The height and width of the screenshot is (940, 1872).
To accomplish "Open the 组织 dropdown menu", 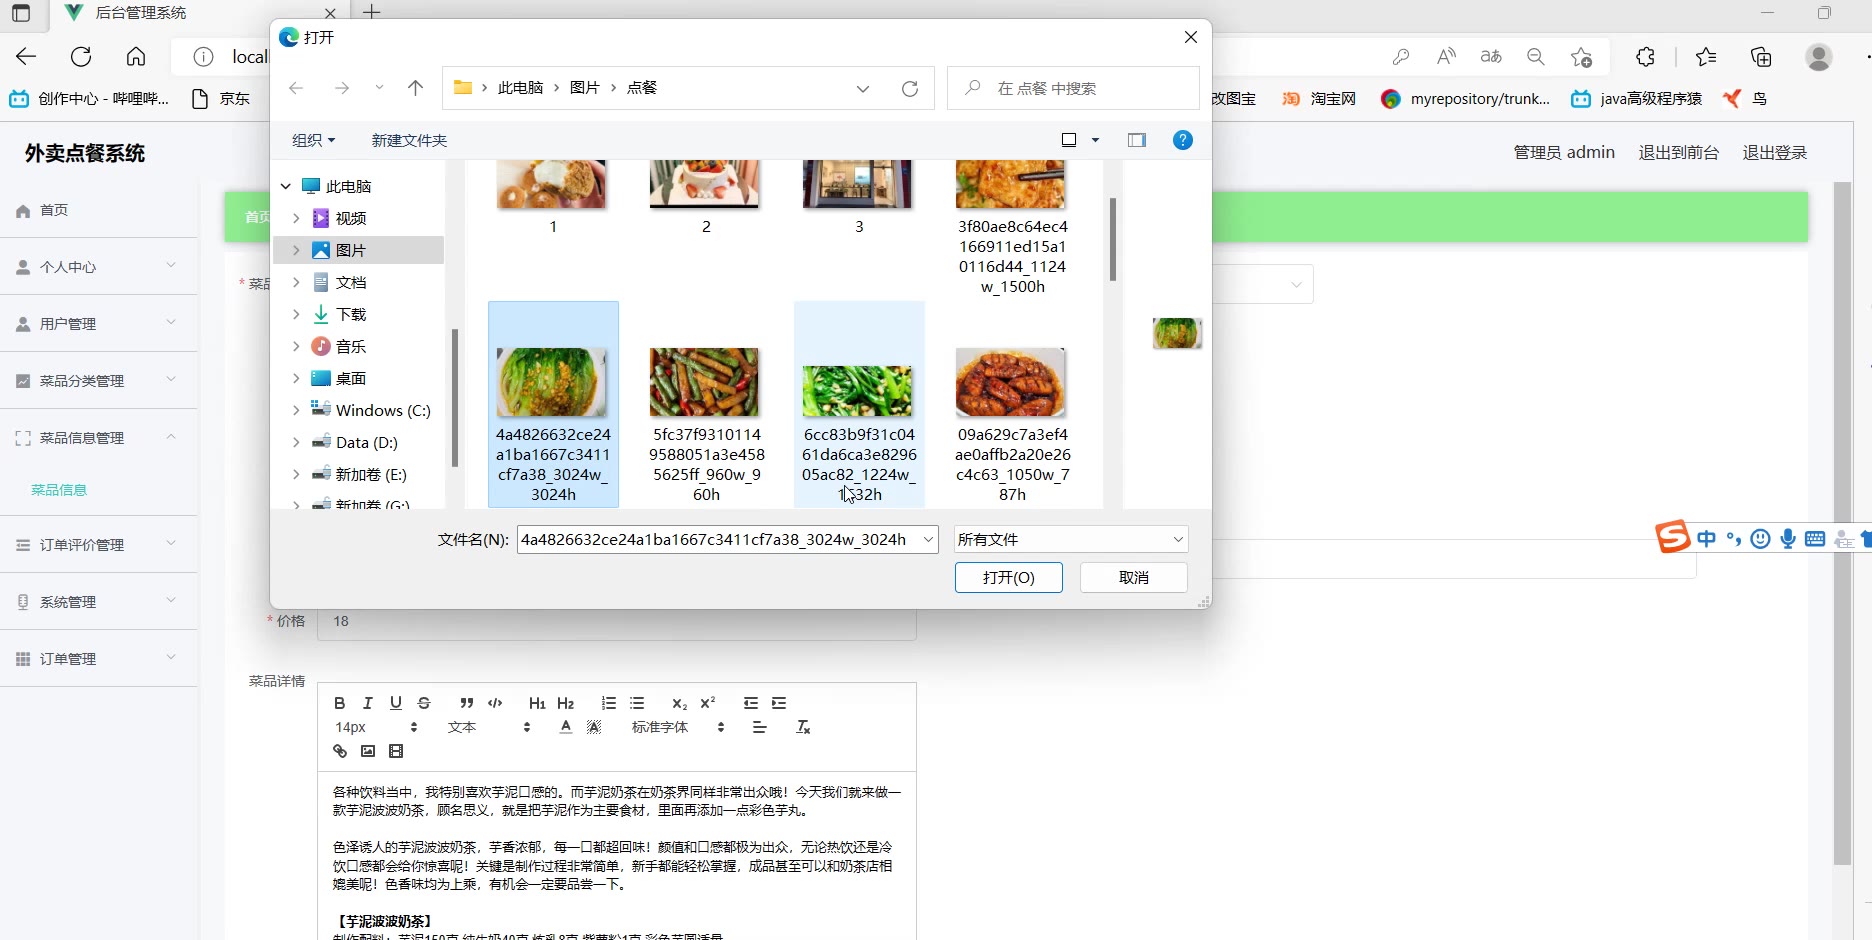I will coord(313,141).
